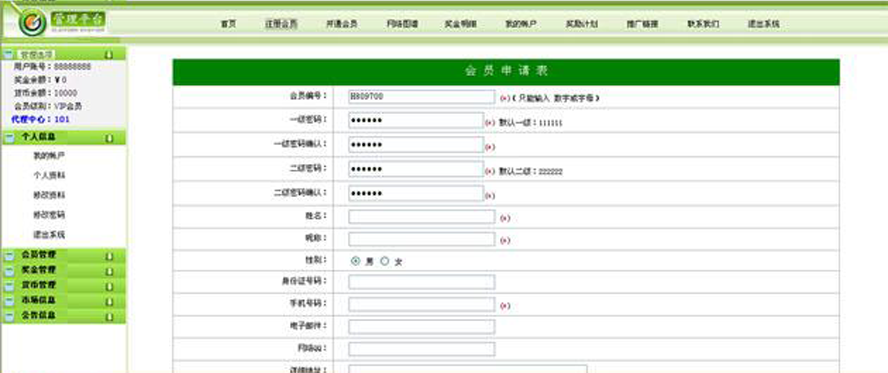The image size is (888, 373).
Task: Click the 默认一级：111111 hint text
Action: [x=531, y=122]
